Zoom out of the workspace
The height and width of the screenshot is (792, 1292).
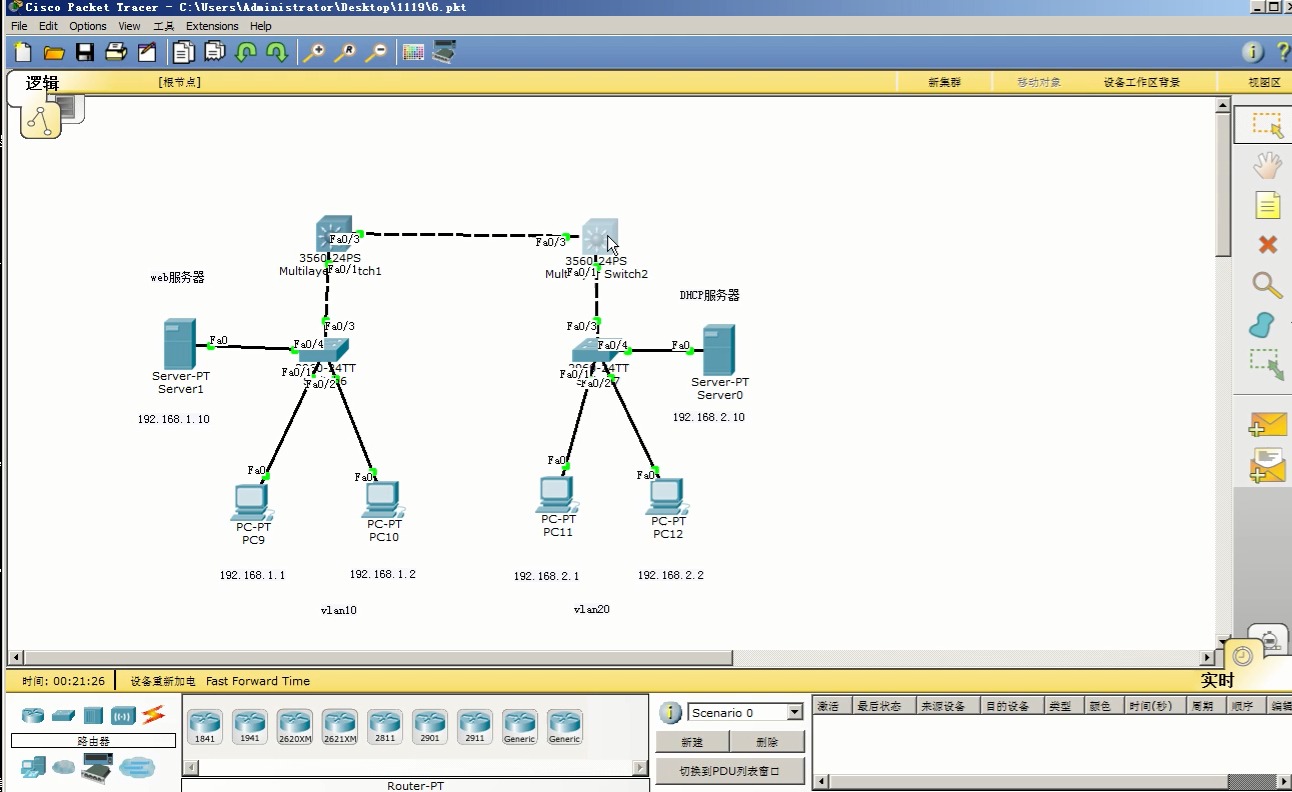tap(376, 53)
